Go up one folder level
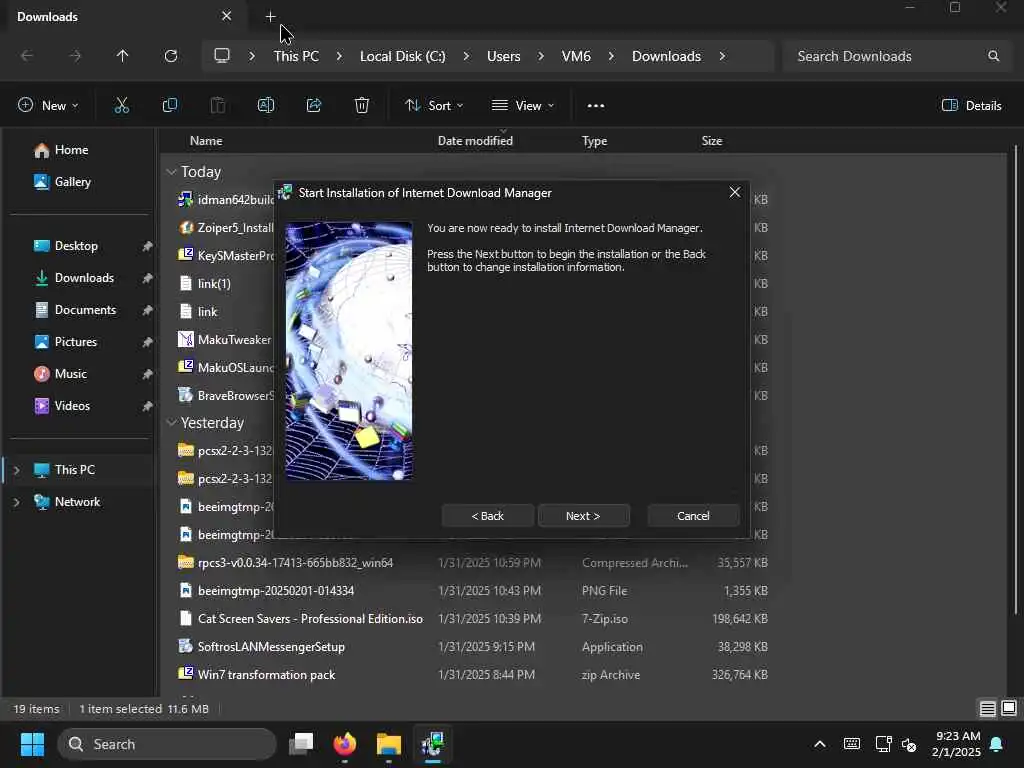The image size is (1024, 768). click(x=122, y=56)
